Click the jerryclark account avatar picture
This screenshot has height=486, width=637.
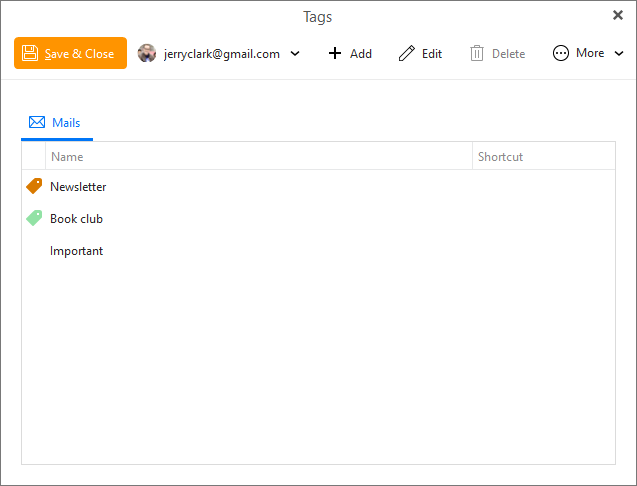point(147,53)
